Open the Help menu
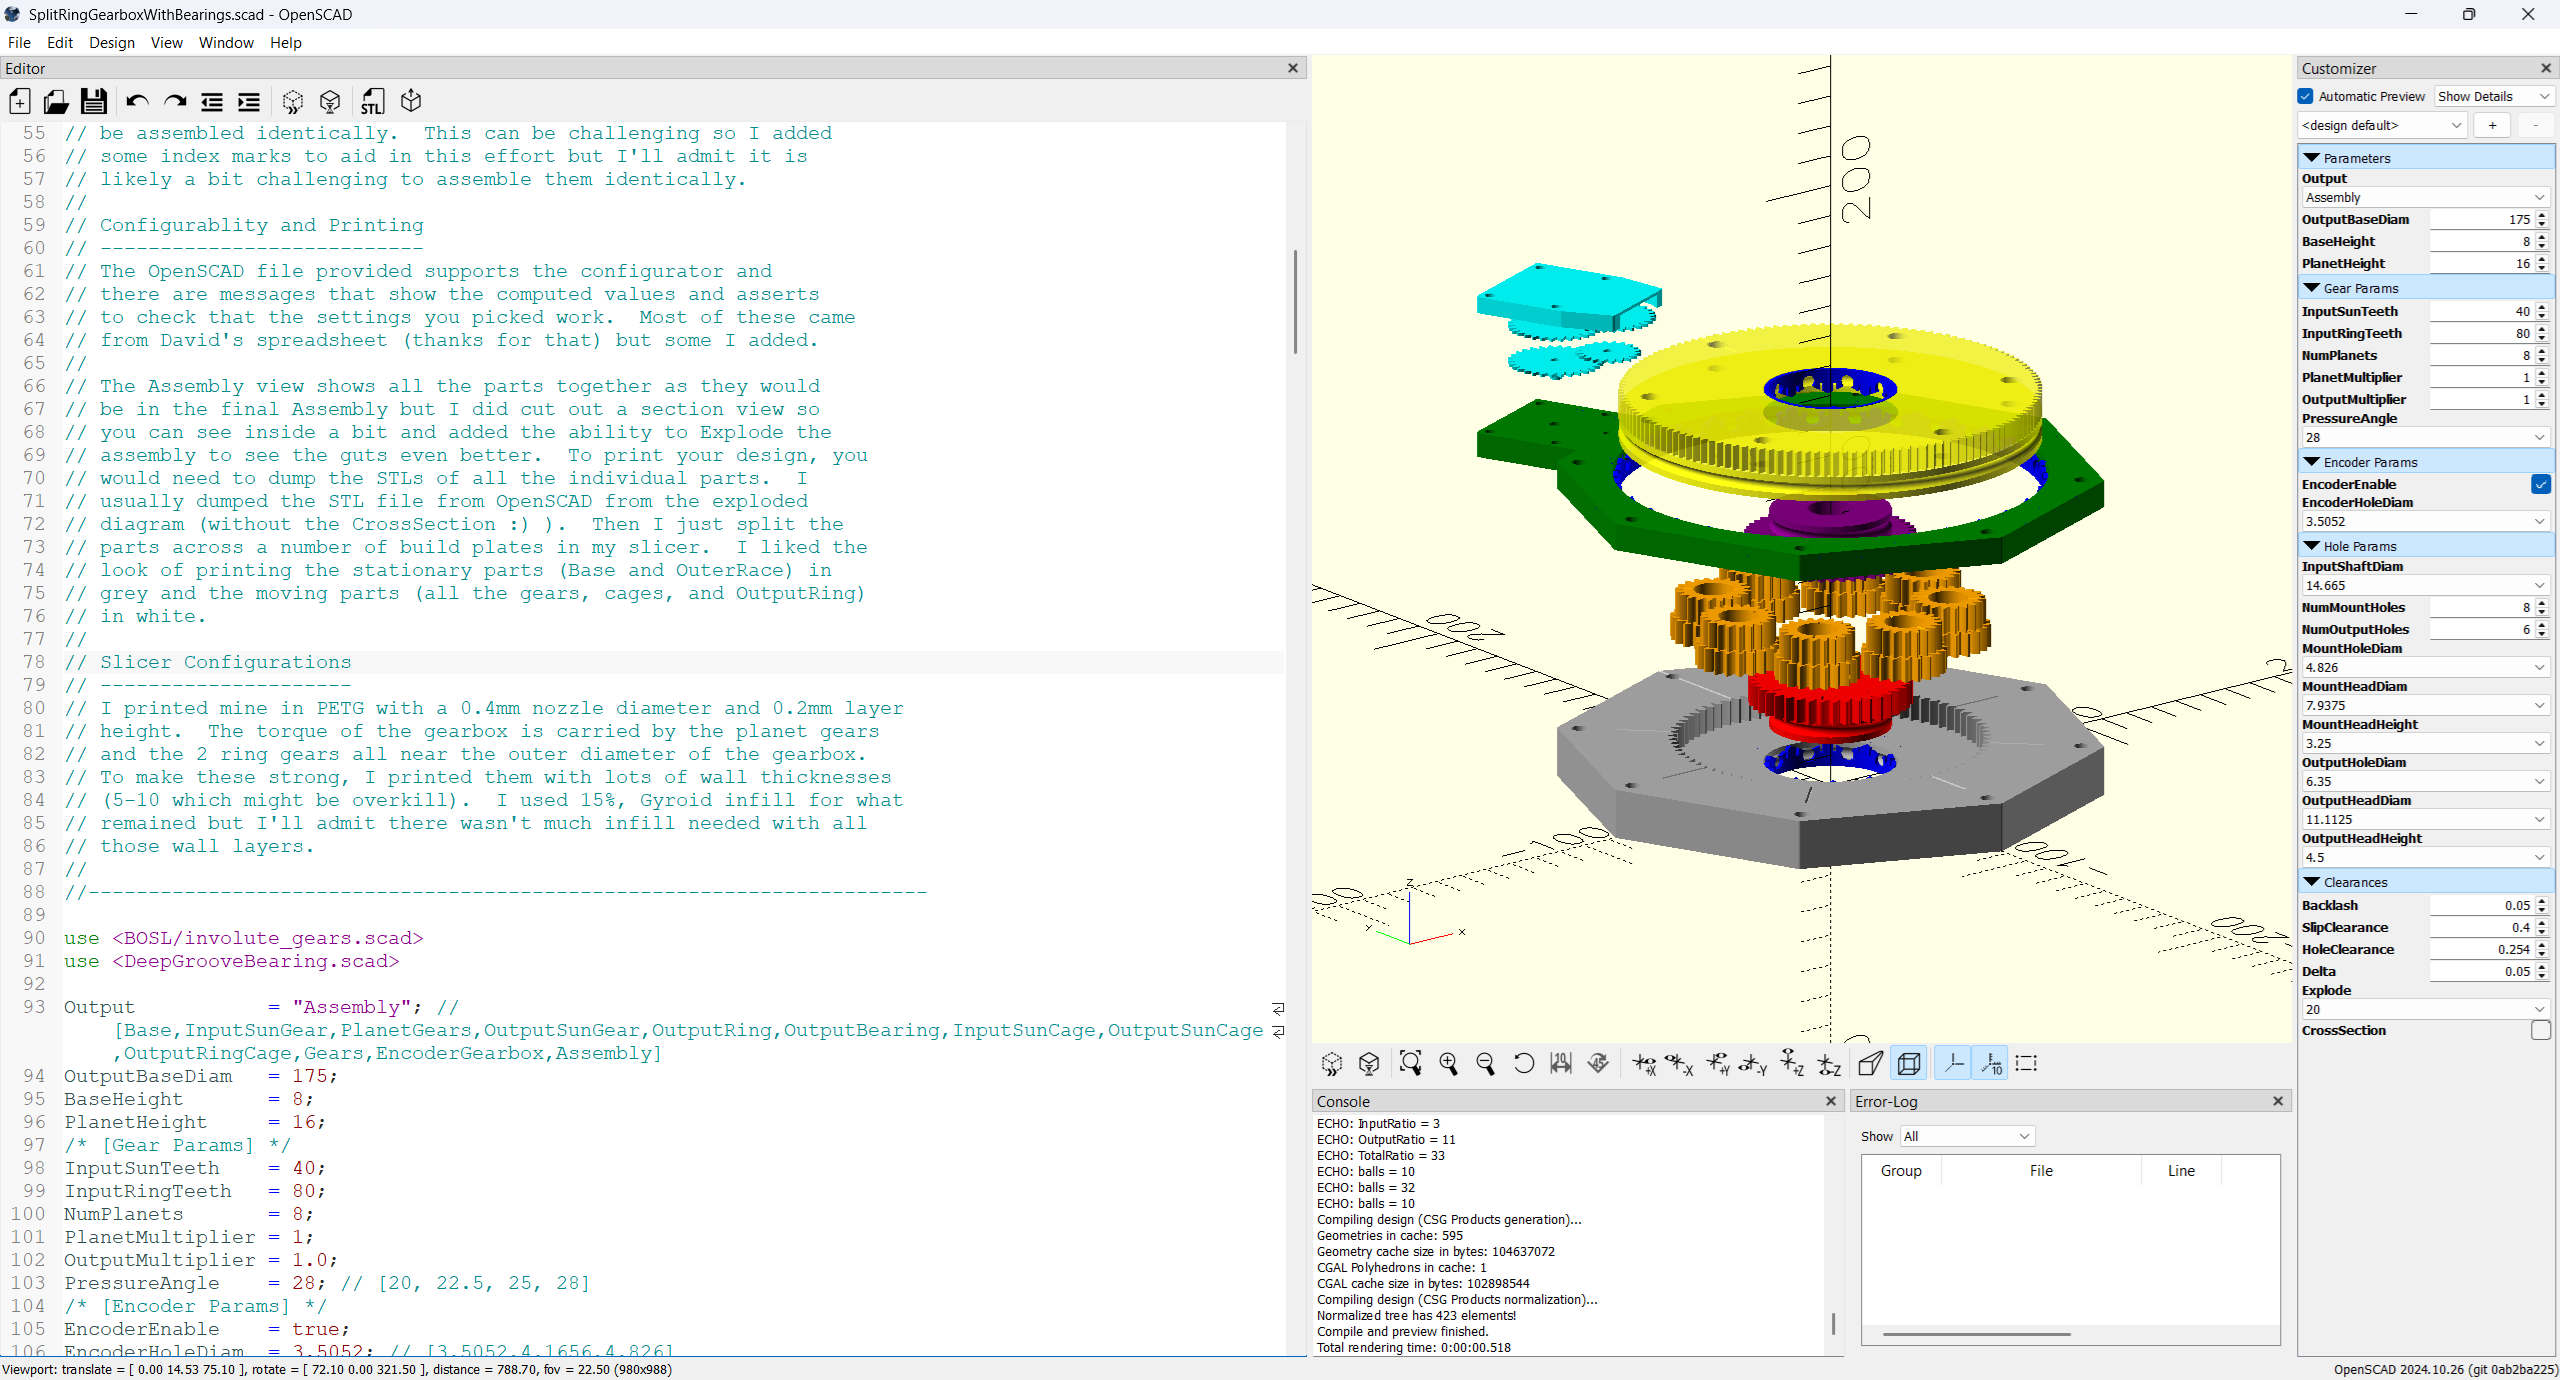Viewport: 2560px width, 1380px height. 285,42
